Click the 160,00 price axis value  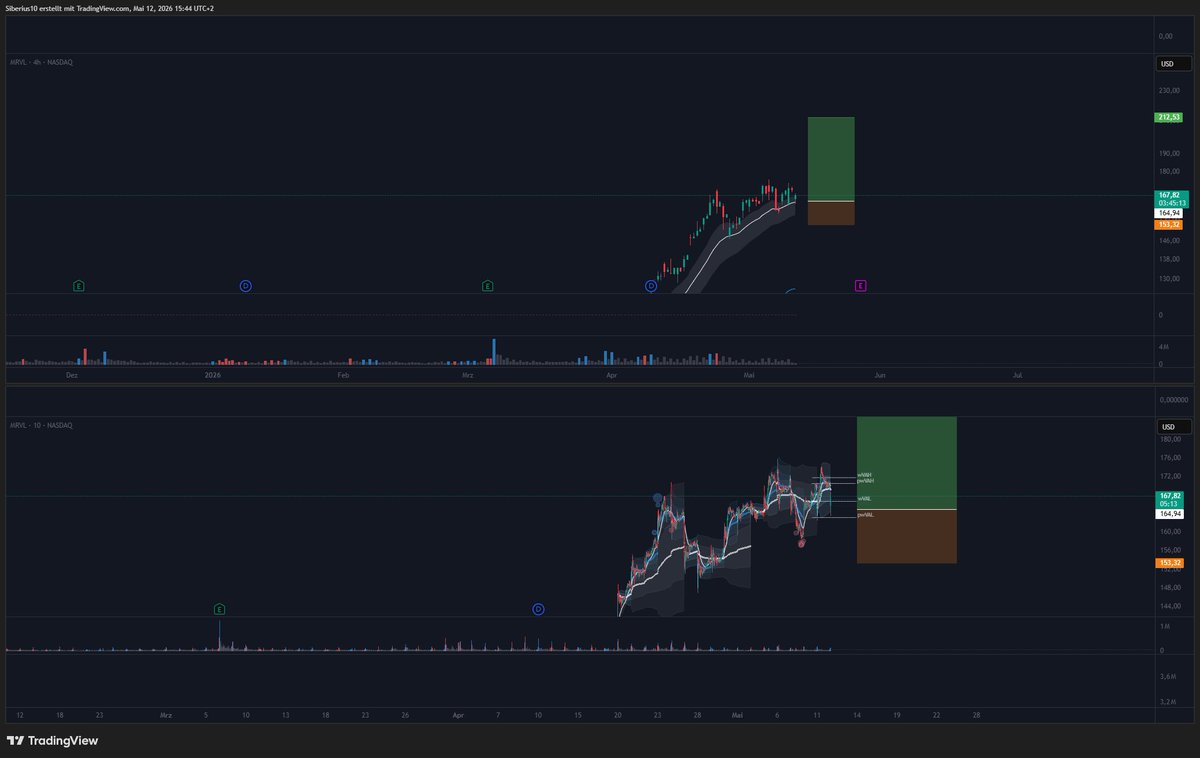[x=1168, y=532]
